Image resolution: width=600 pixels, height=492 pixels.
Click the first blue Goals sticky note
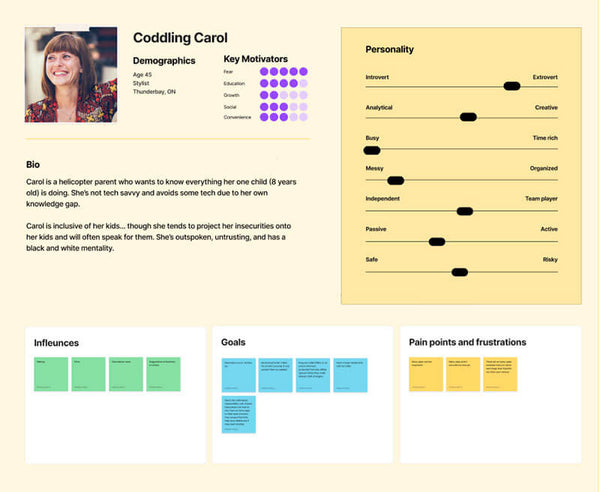click(x=238, y=373)
